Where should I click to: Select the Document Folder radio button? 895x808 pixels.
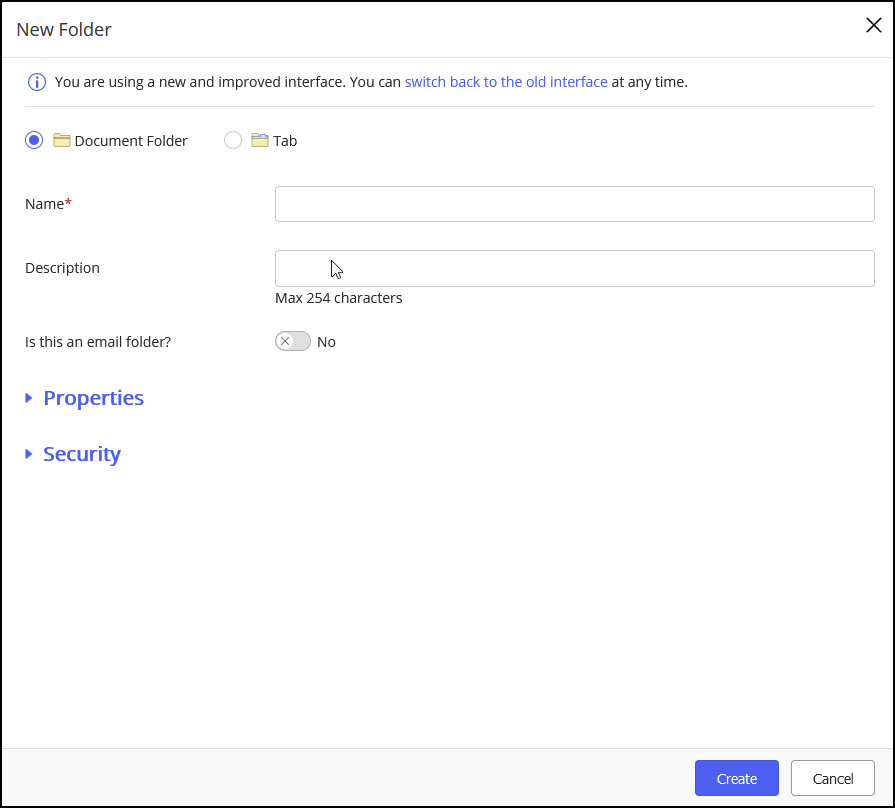[x=33, y=140]
